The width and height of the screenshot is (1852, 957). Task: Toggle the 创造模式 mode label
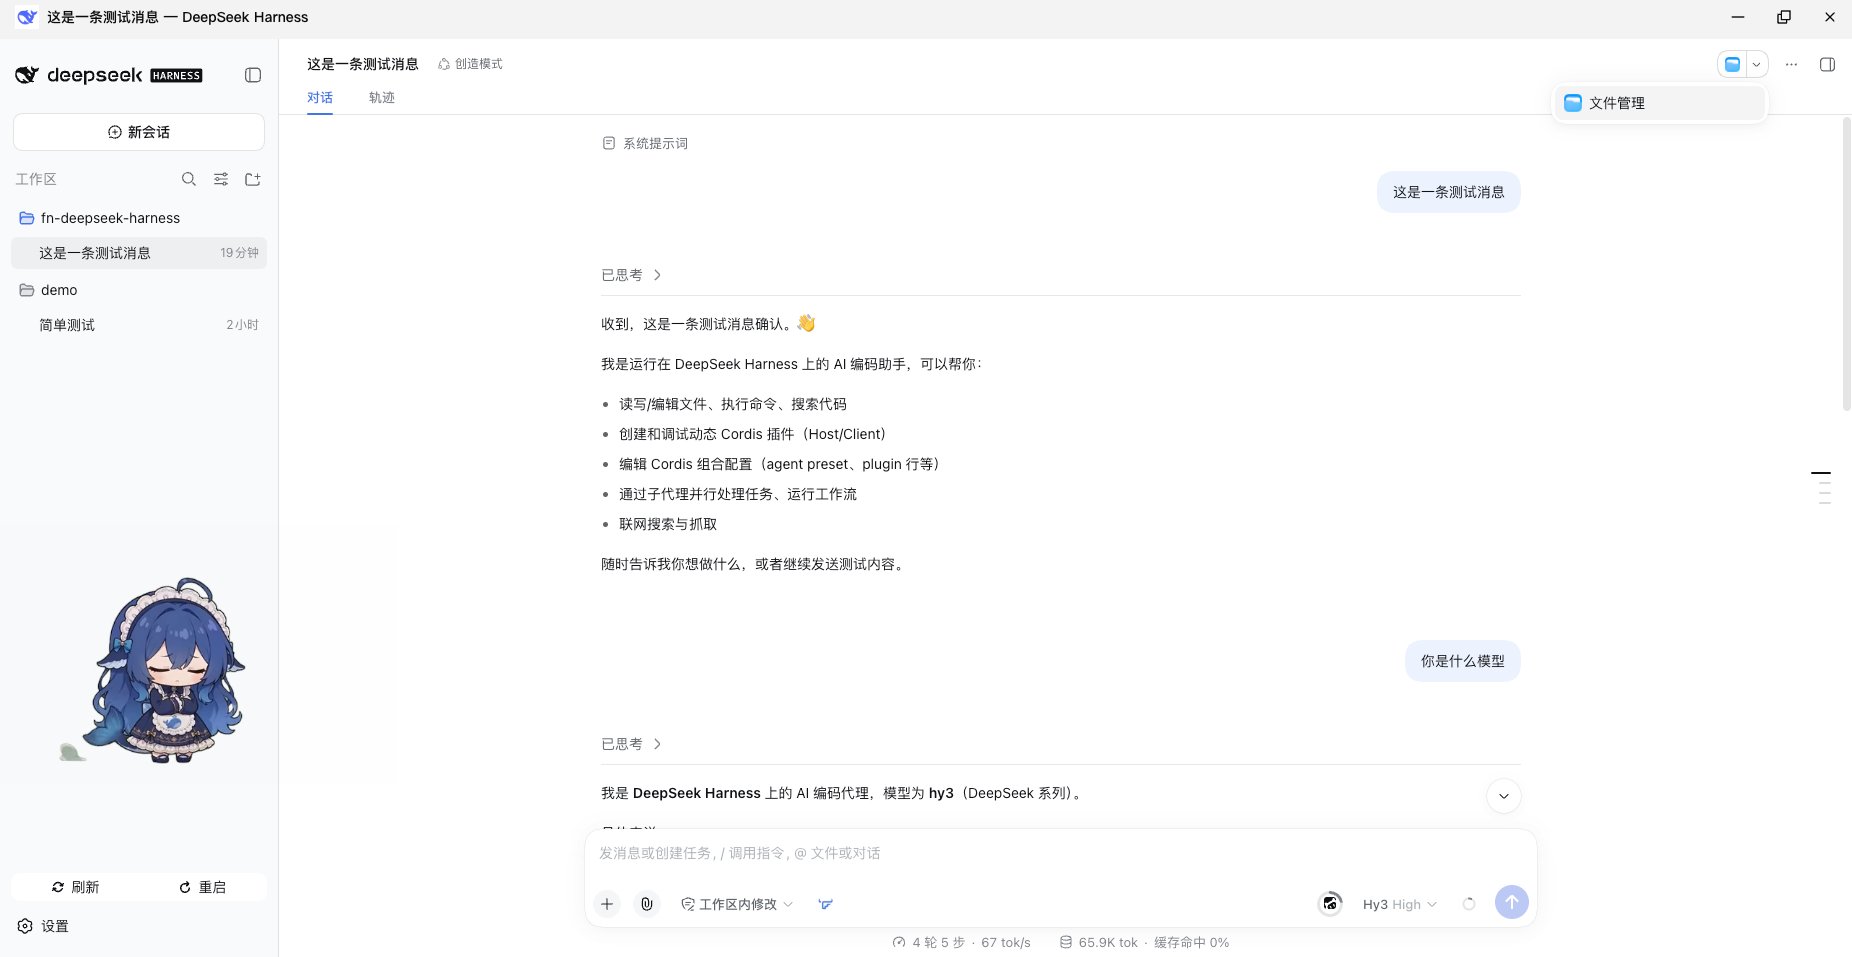pos(471,64)
